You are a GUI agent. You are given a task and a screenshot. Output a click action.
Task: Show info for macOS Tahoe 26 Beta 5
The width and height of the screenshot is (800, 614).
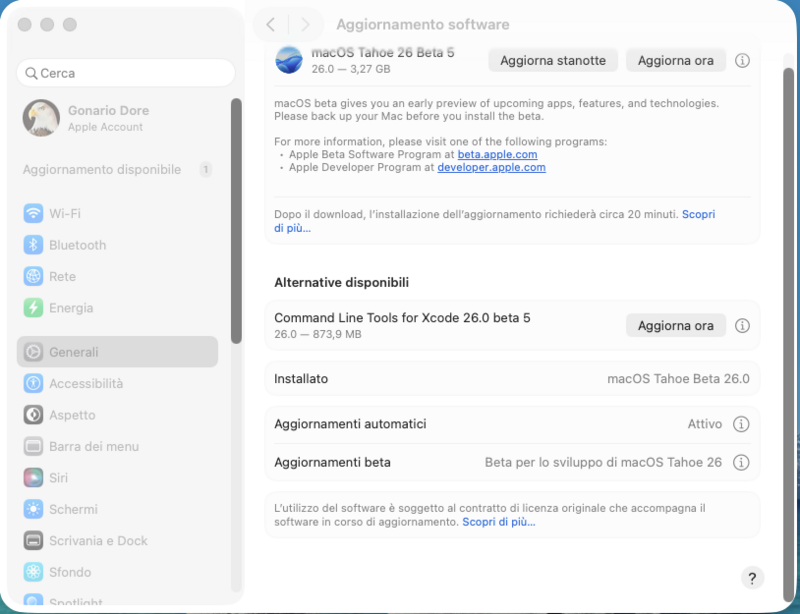[742, 61]
